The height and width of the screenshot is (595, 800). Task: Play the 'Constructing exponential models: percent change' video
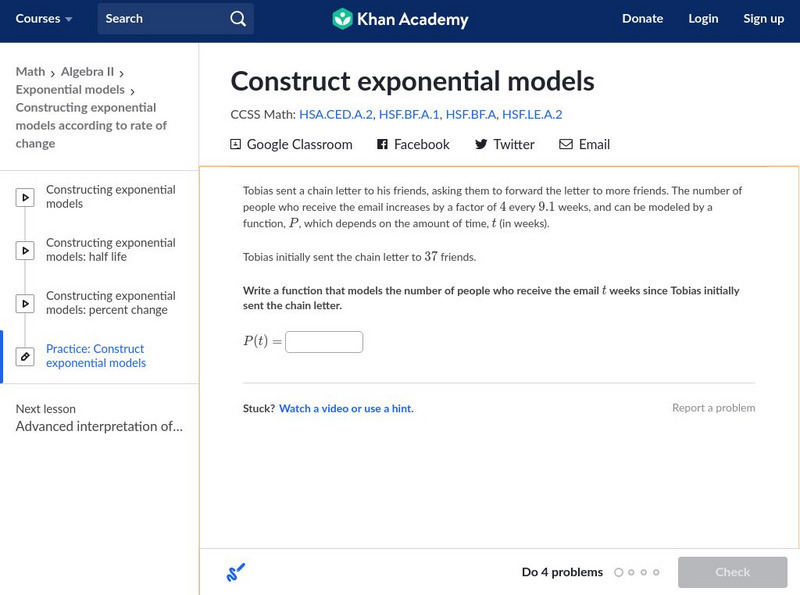25,303
